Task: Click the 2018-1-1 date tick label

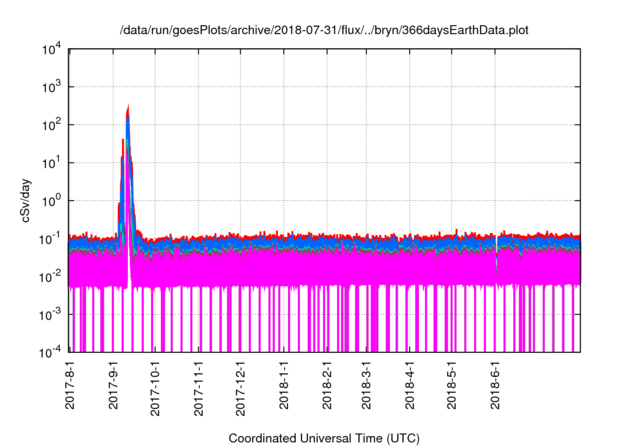Action: point(284,385)
